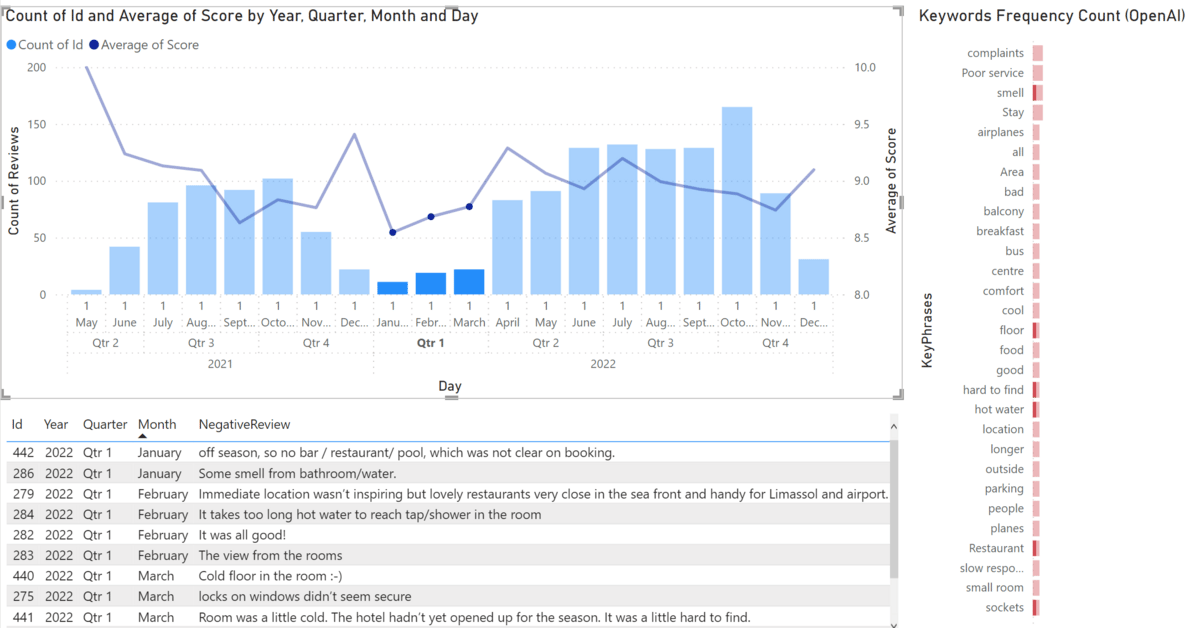Sort table by the Month column header
Viewport: 1200px width, 628px height.
tap(157, 425)
